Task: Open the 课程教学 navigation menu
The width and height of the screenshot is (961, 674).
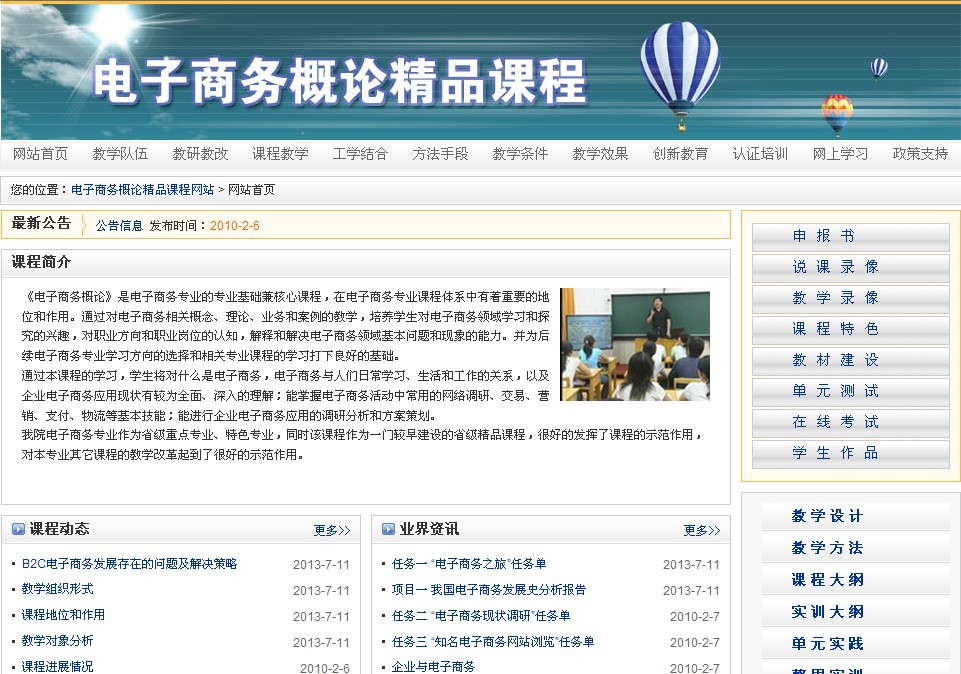Action: [x=280, y=154]
